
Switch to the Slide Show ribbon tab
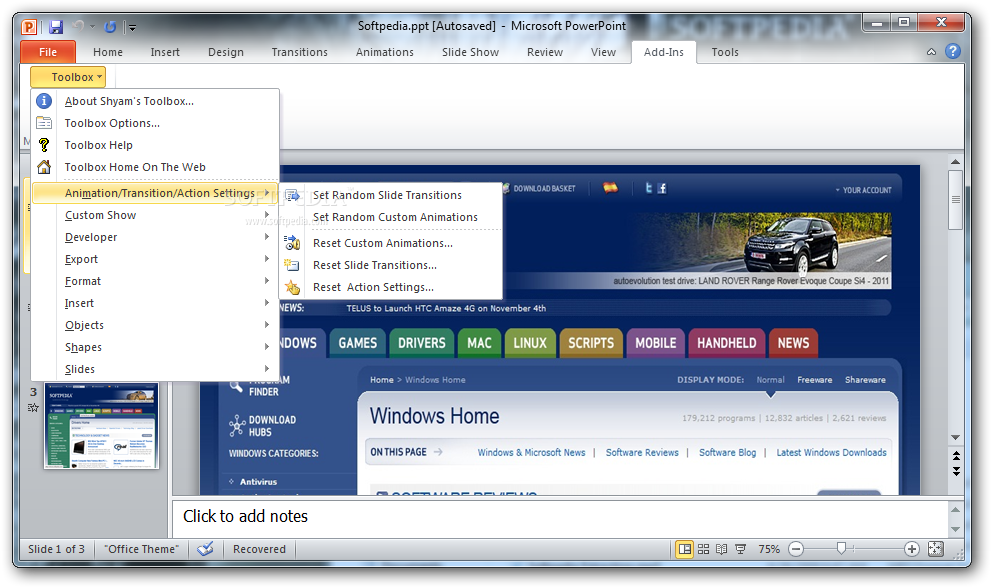pyautogui.click(x=470, y=52)
